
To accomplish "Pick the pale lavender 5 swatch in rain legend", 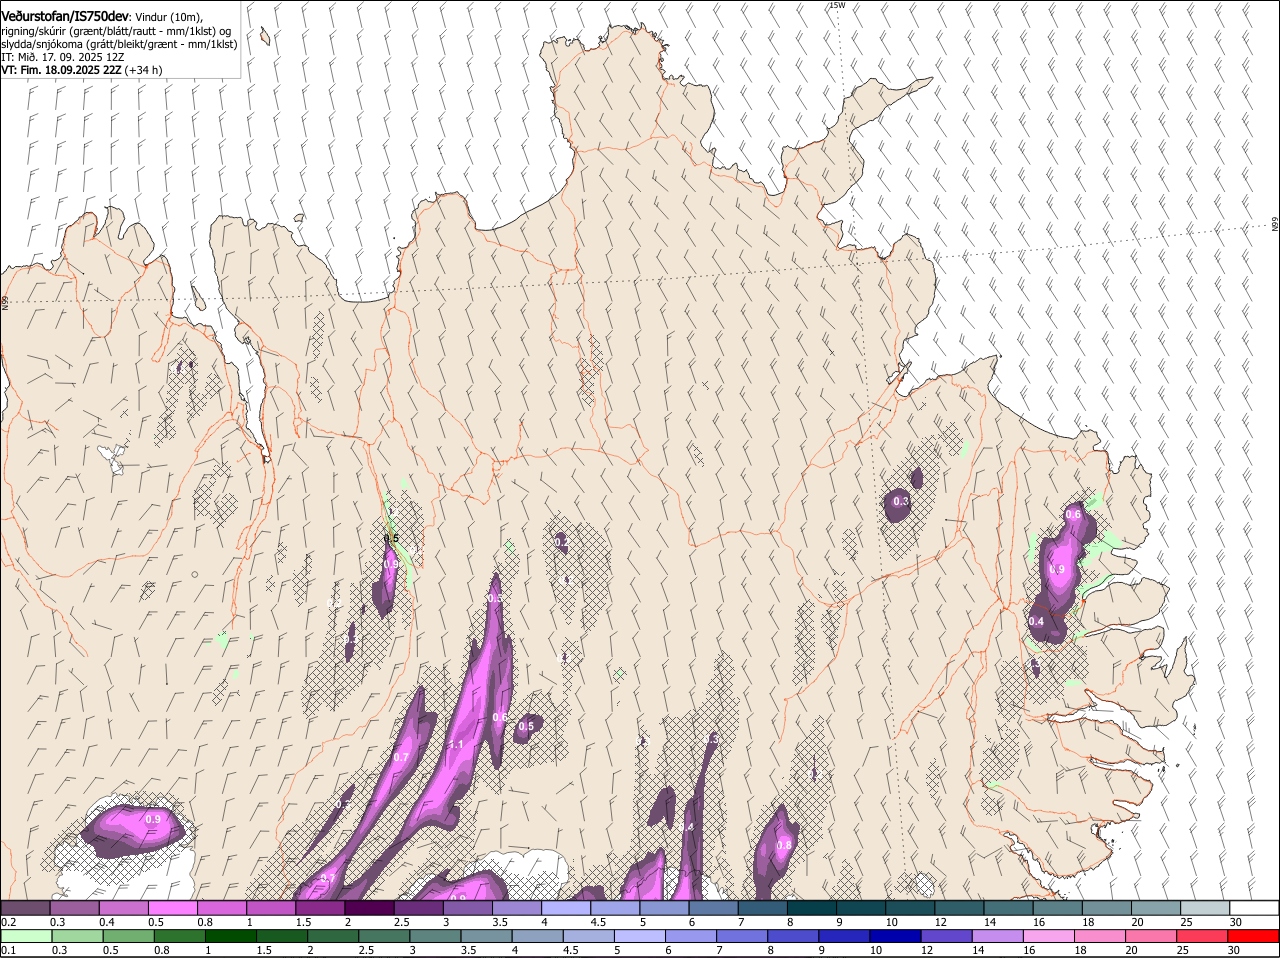I will [x=639, y=936].
